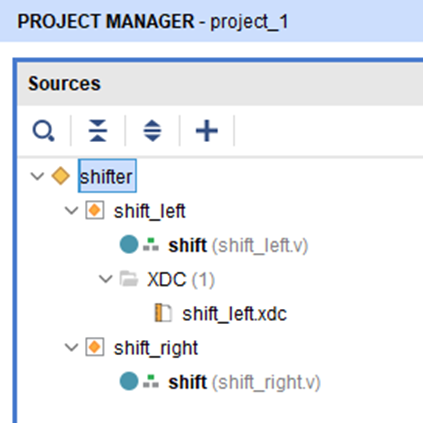Select the shift (shift_right.v) module entry
This screenshot has height=423, width=423.
pos(244,382)
